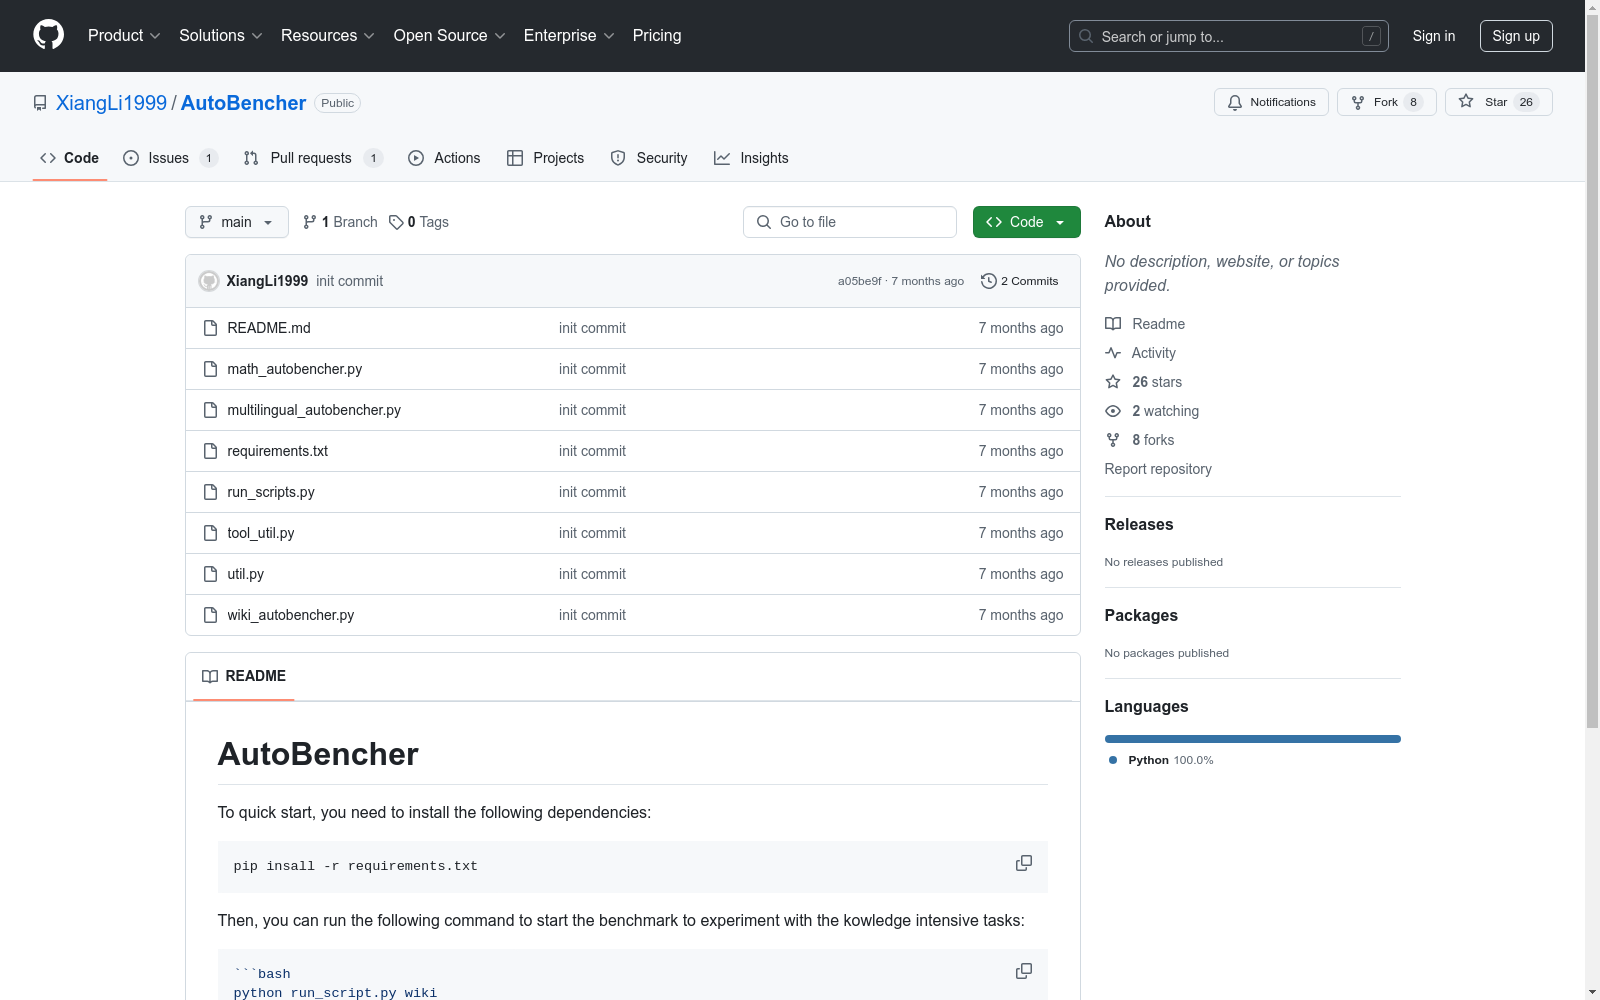The width and height of the screenshot is (1600, 1000).
Task: Click the XiangLi1999 avatar in commit row
Action: 209,281
